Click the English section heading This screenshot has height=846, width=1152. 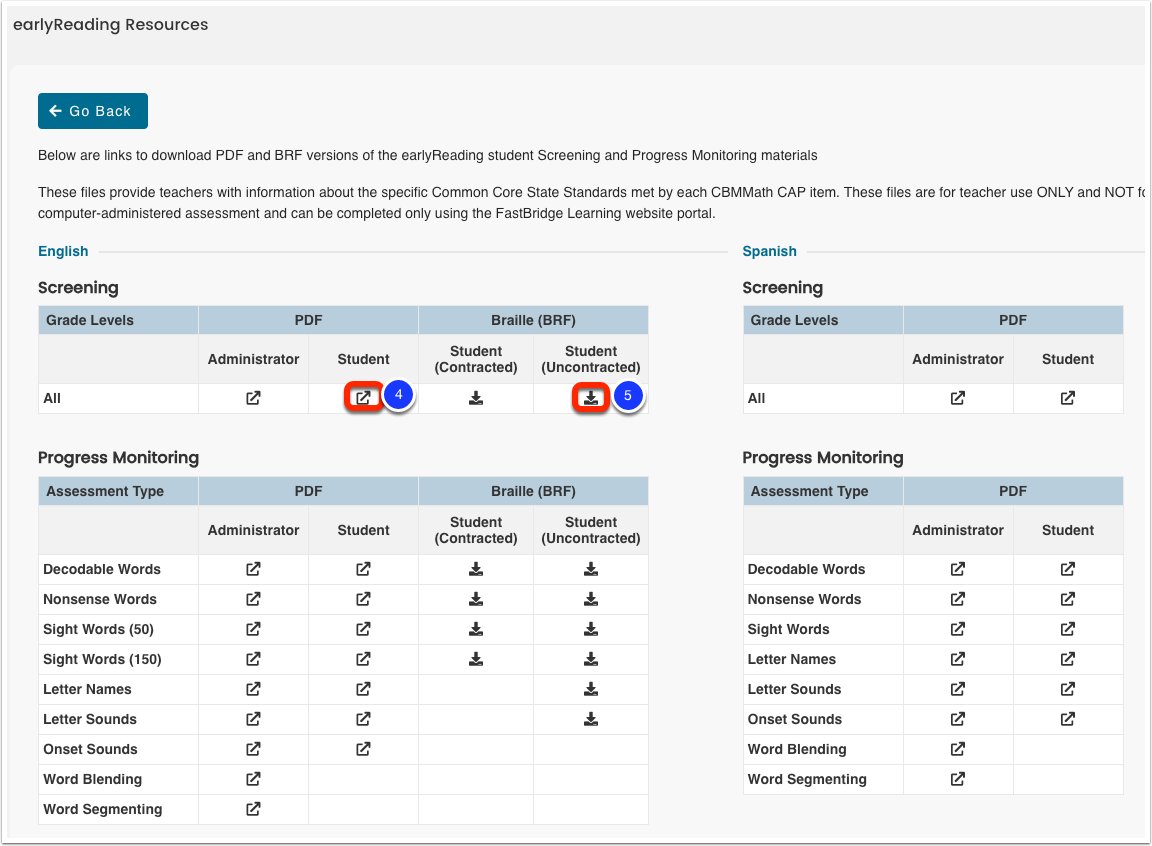[63, 252]
